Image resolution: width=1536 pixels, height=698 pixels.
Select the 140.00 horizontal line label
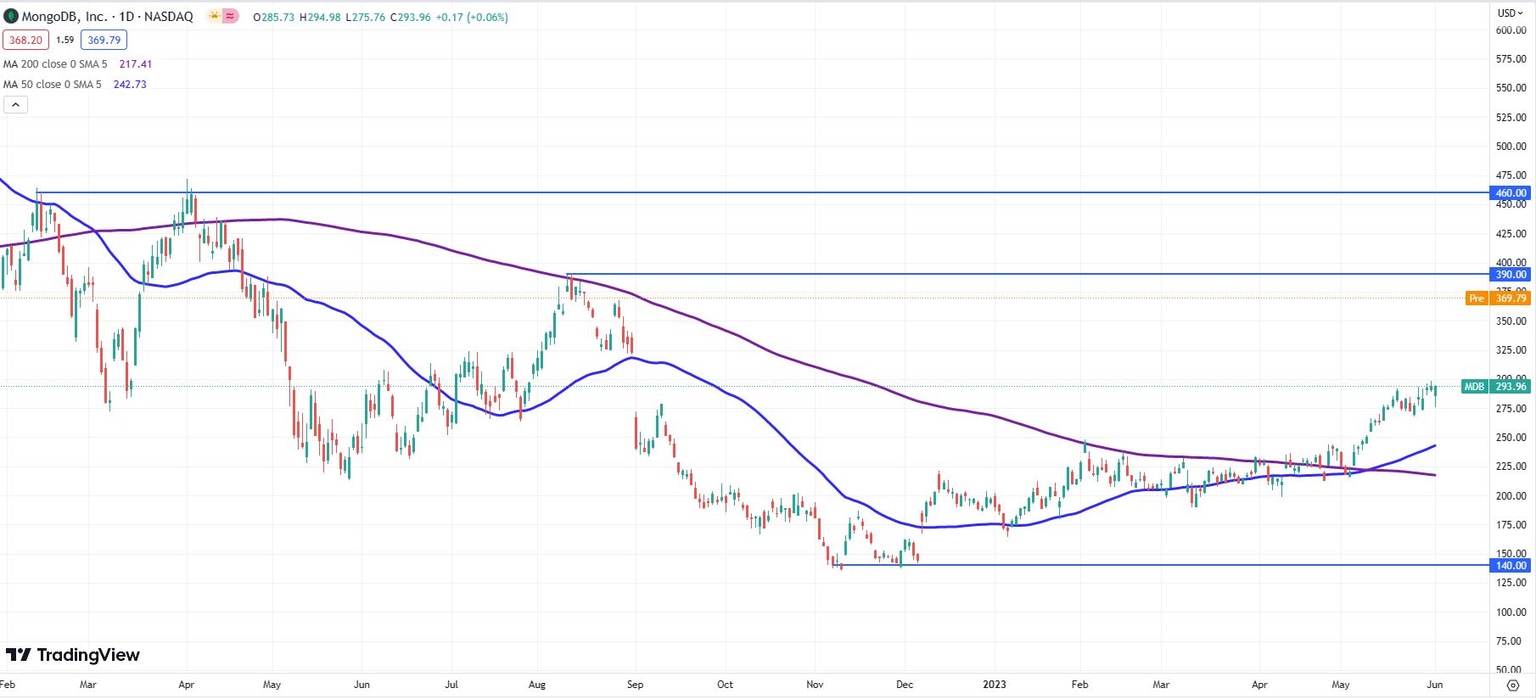pos(1510,565)
